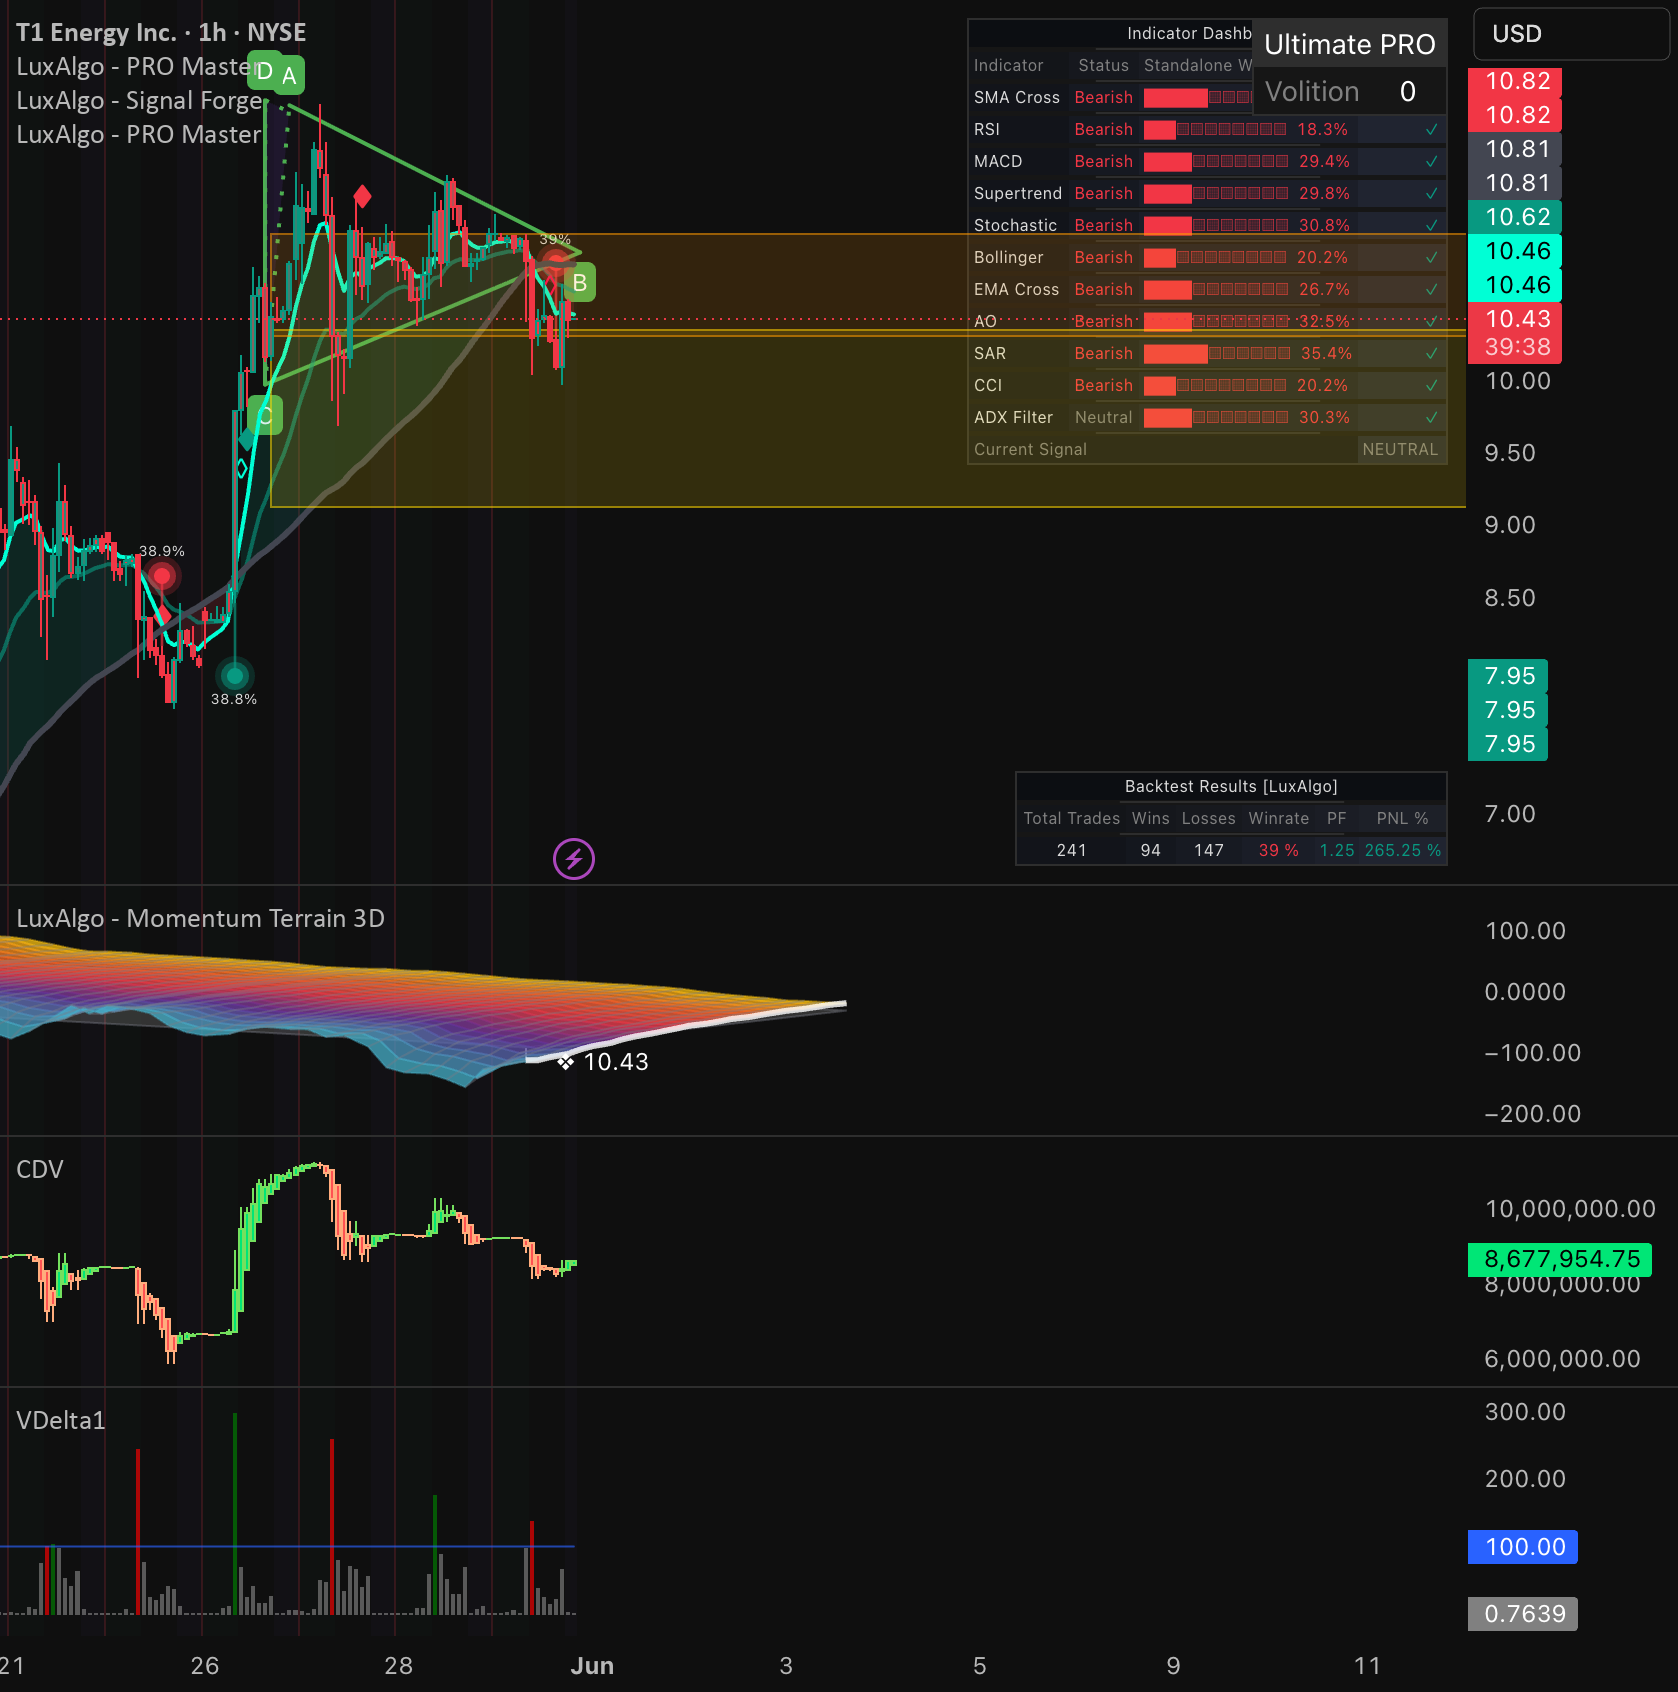This screenshot has height=1692, width=1678.
Task: Click the 28 date on time axis
Action: click(x=399, y=1666)
